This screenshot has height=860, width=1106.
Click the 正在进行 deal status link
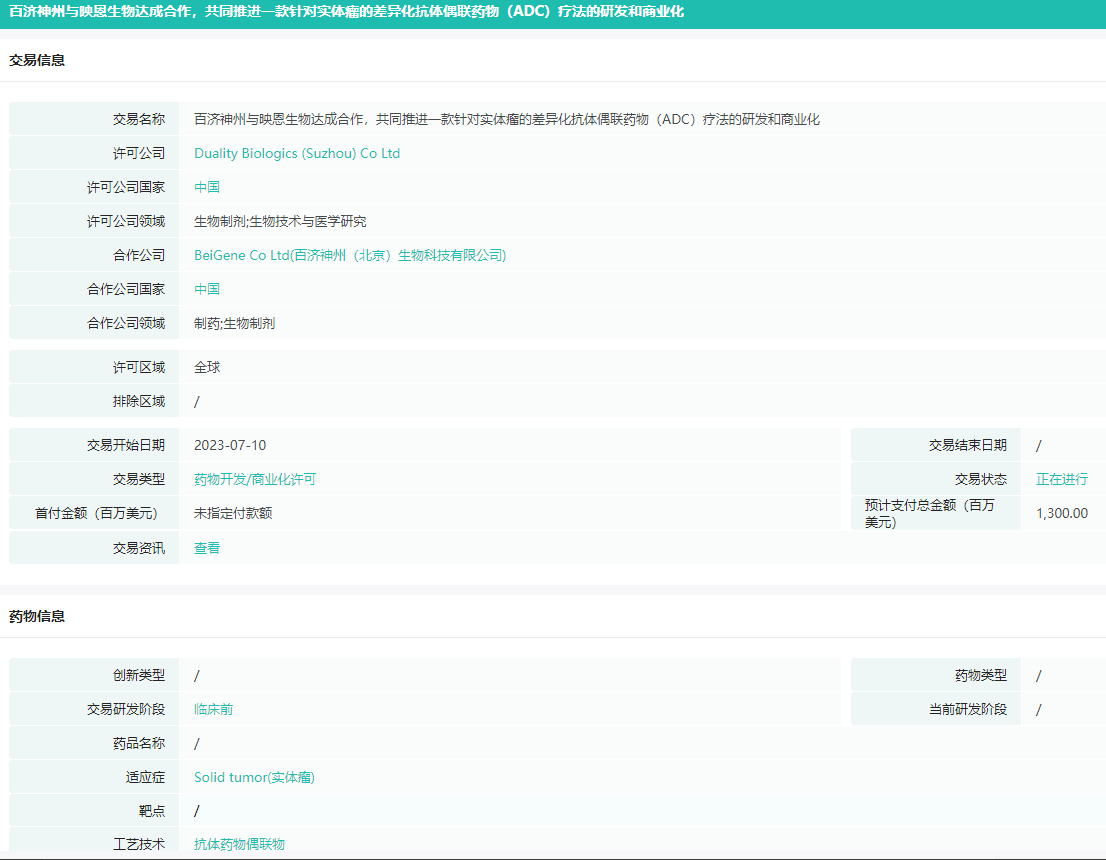[1061, 479]
